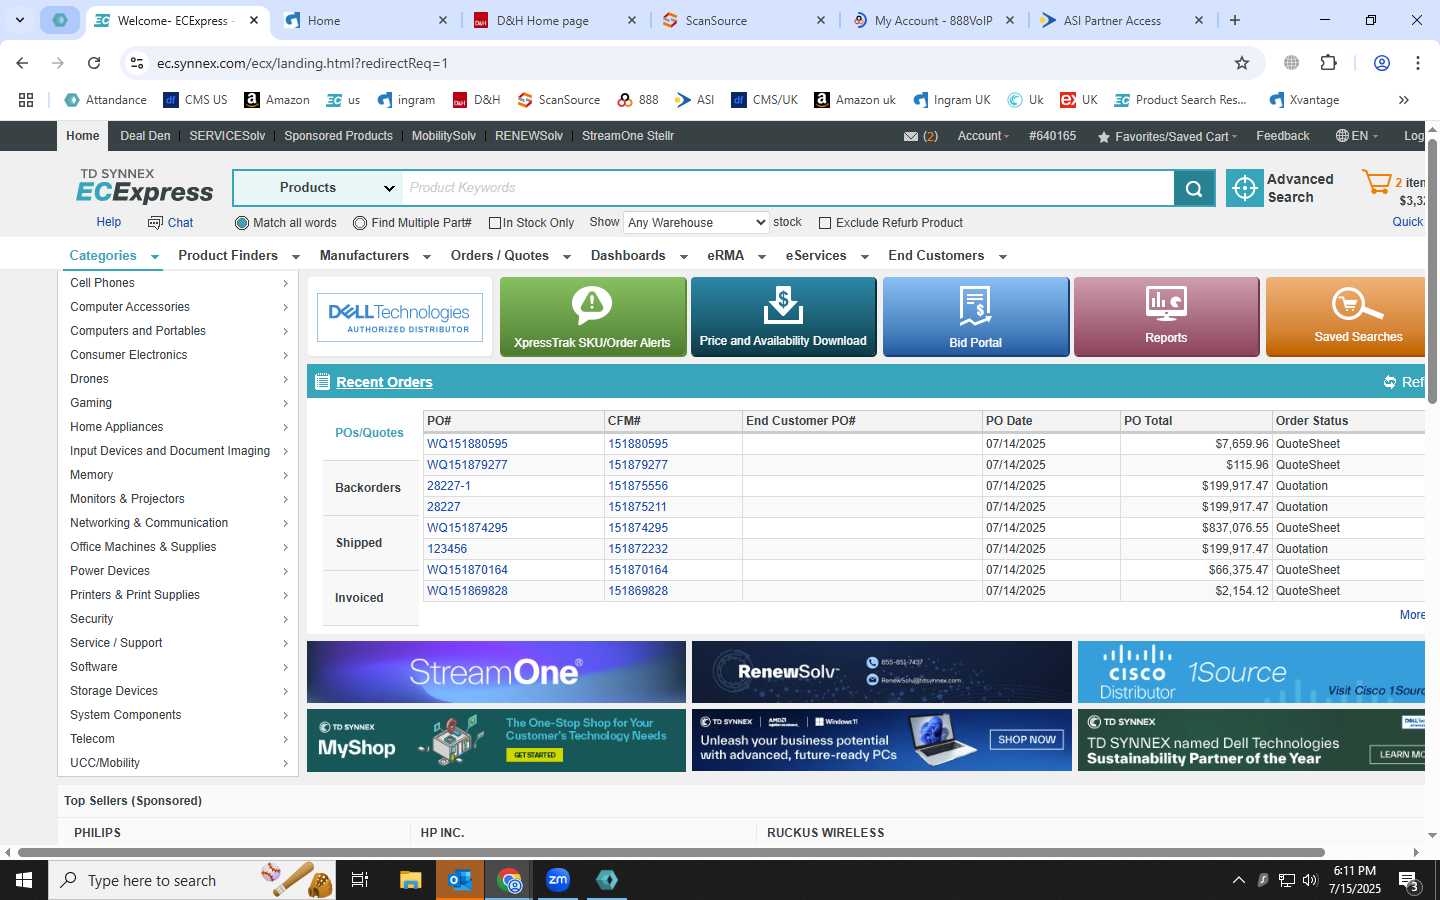Click the Help link
The image size is (1440, 900).
(x=109, y=222)
